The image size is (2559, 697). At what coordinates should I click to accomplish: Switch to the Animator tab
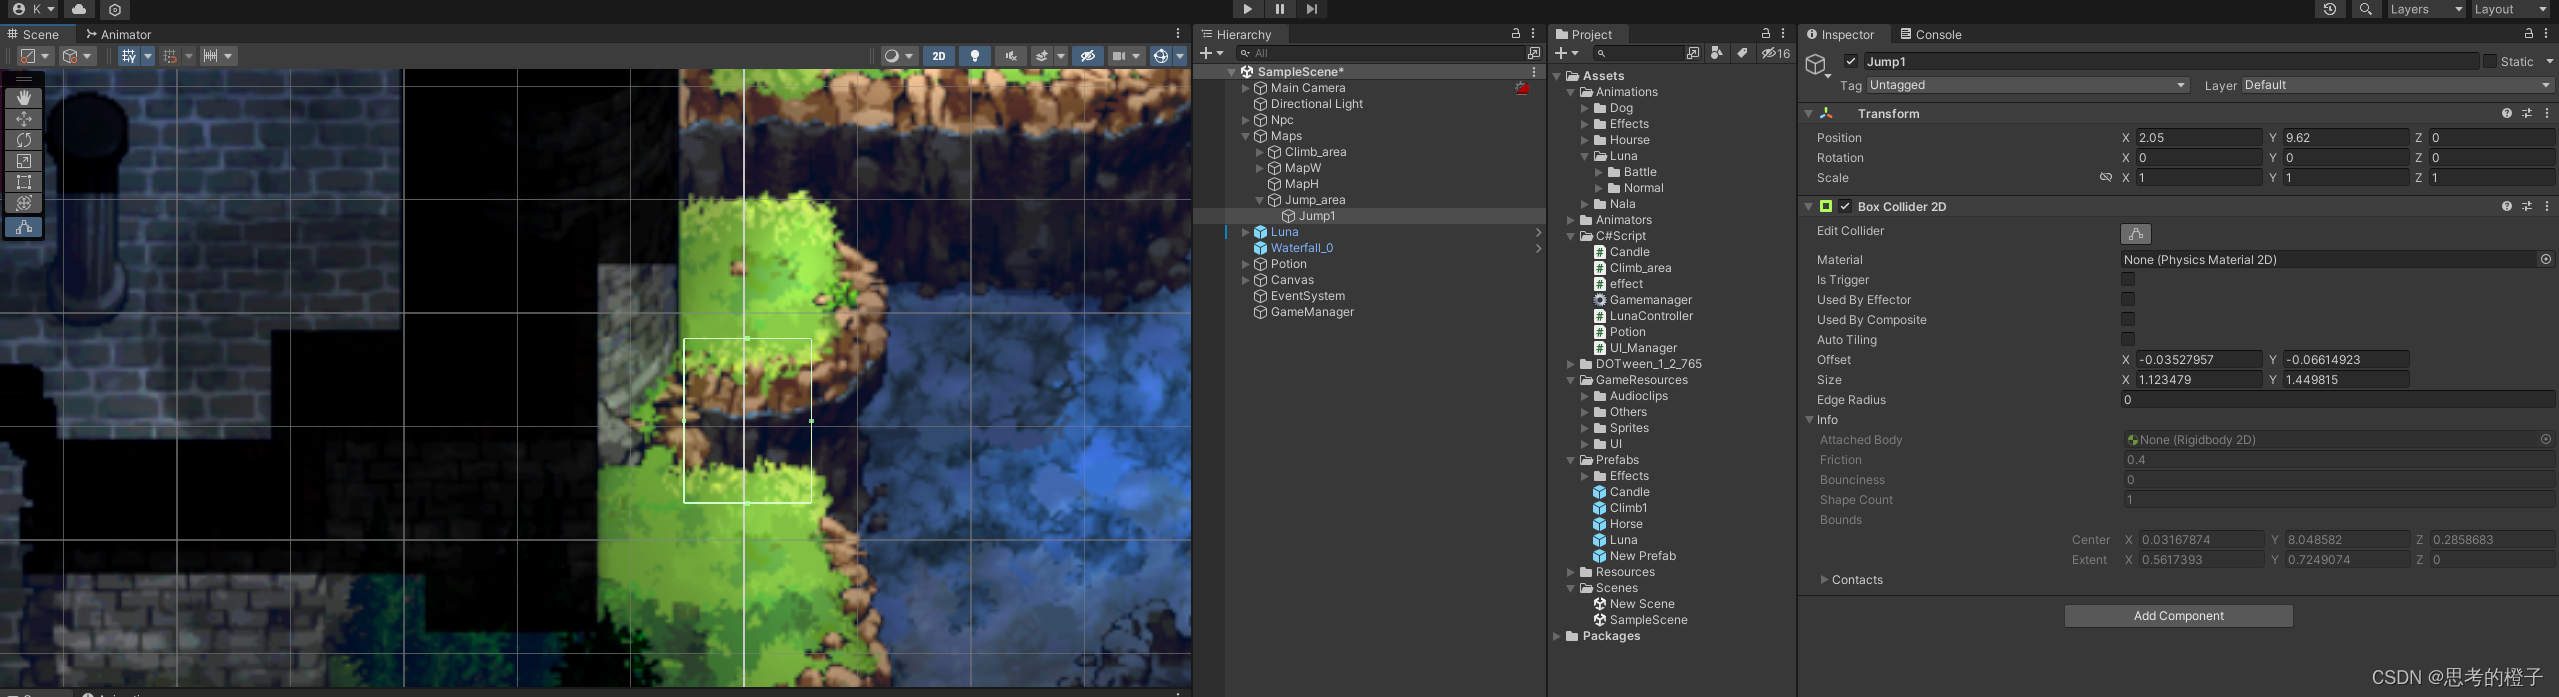coord(118,34)
